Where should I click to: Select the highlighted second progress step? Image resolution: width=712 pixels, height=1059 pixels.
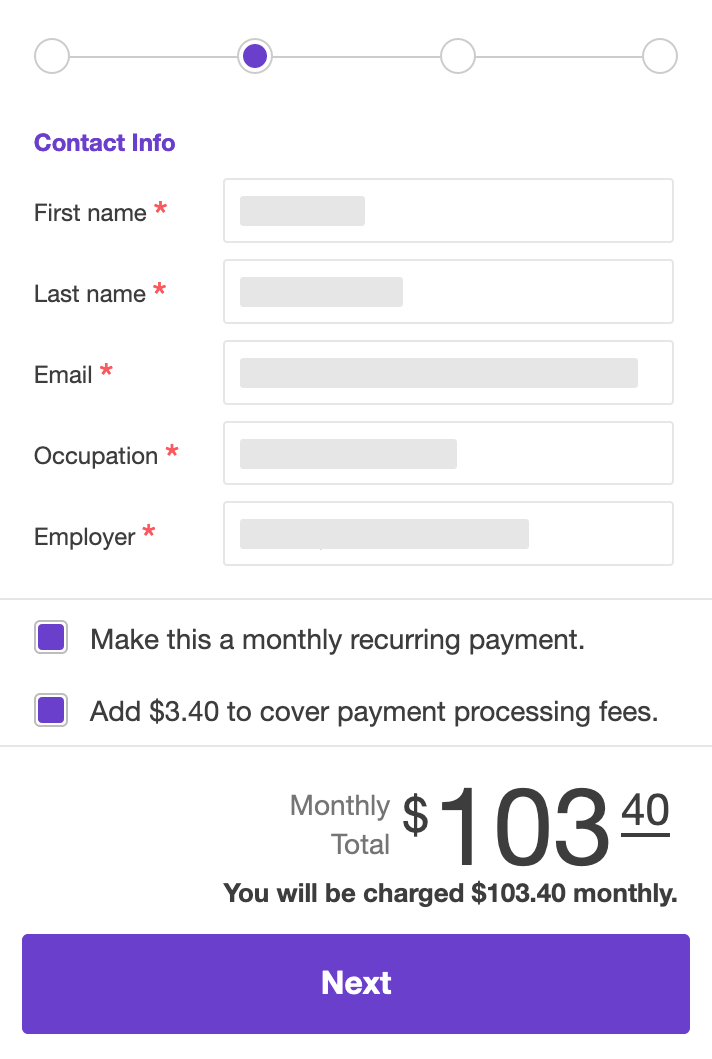click(254, 56)
